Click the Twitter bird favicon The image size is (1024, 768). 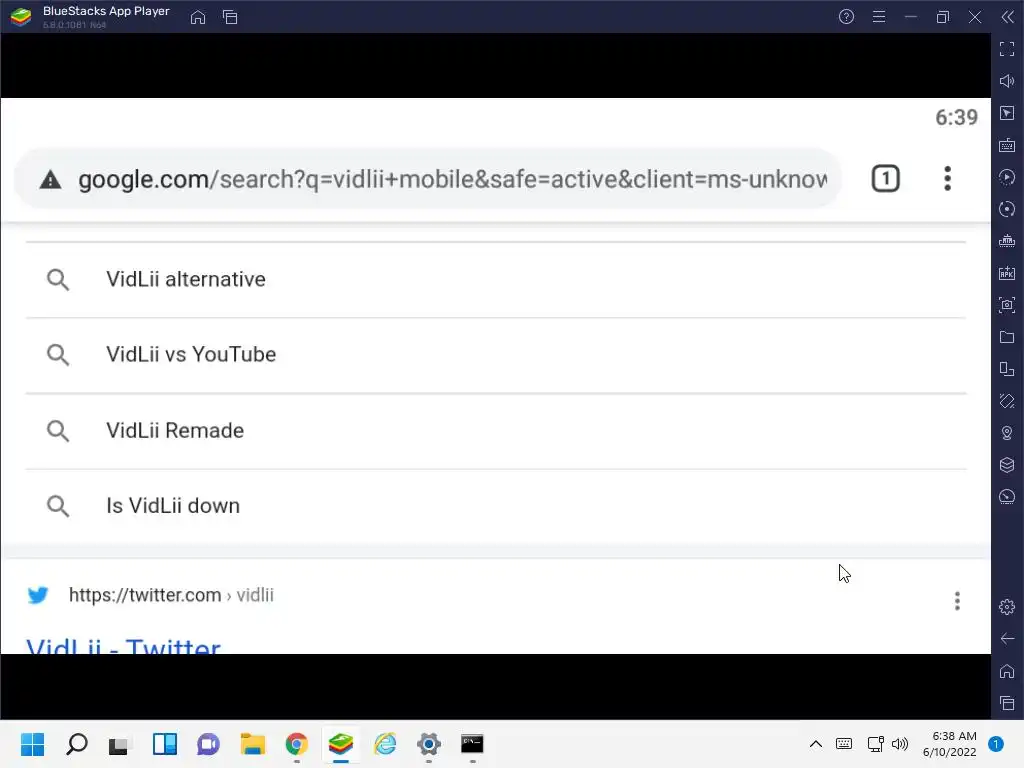click(38, 595)
